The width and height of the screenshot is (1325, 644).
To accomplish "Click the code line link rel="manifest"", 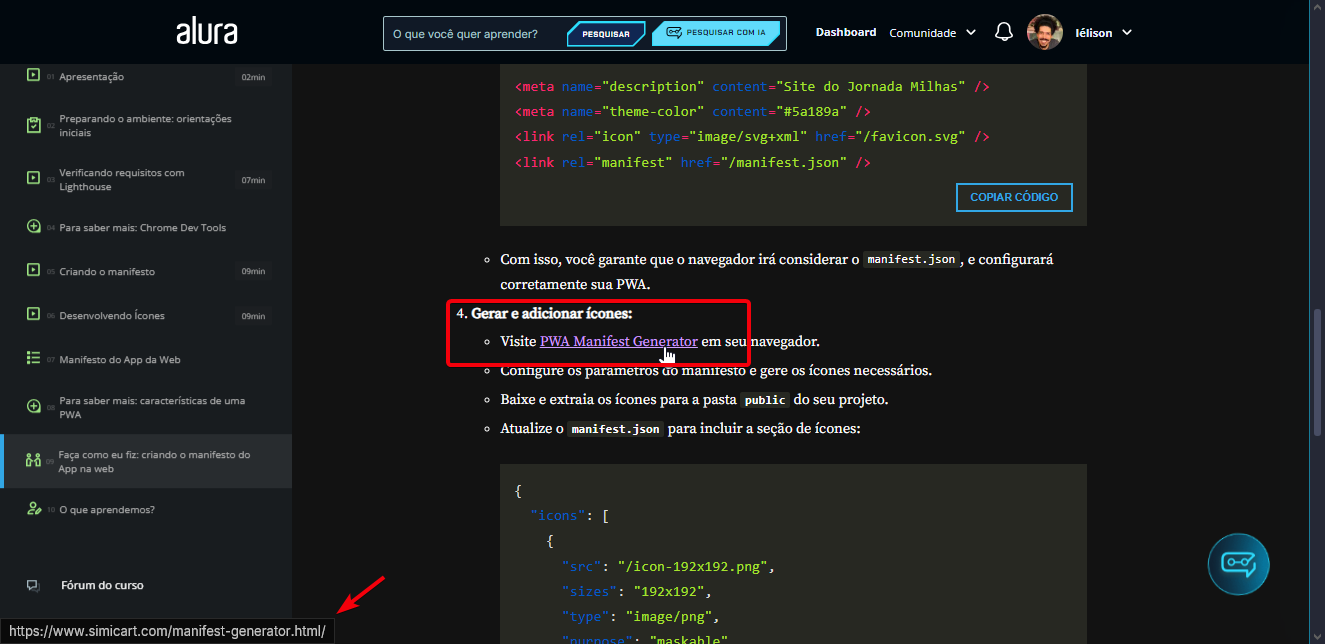I will pyautogui.click(x=692, y=161).
